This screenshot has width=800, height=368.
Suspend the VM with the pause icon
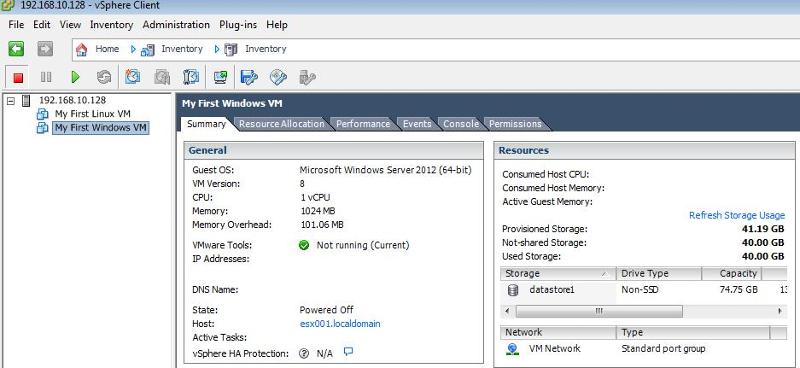pos(46,77)
